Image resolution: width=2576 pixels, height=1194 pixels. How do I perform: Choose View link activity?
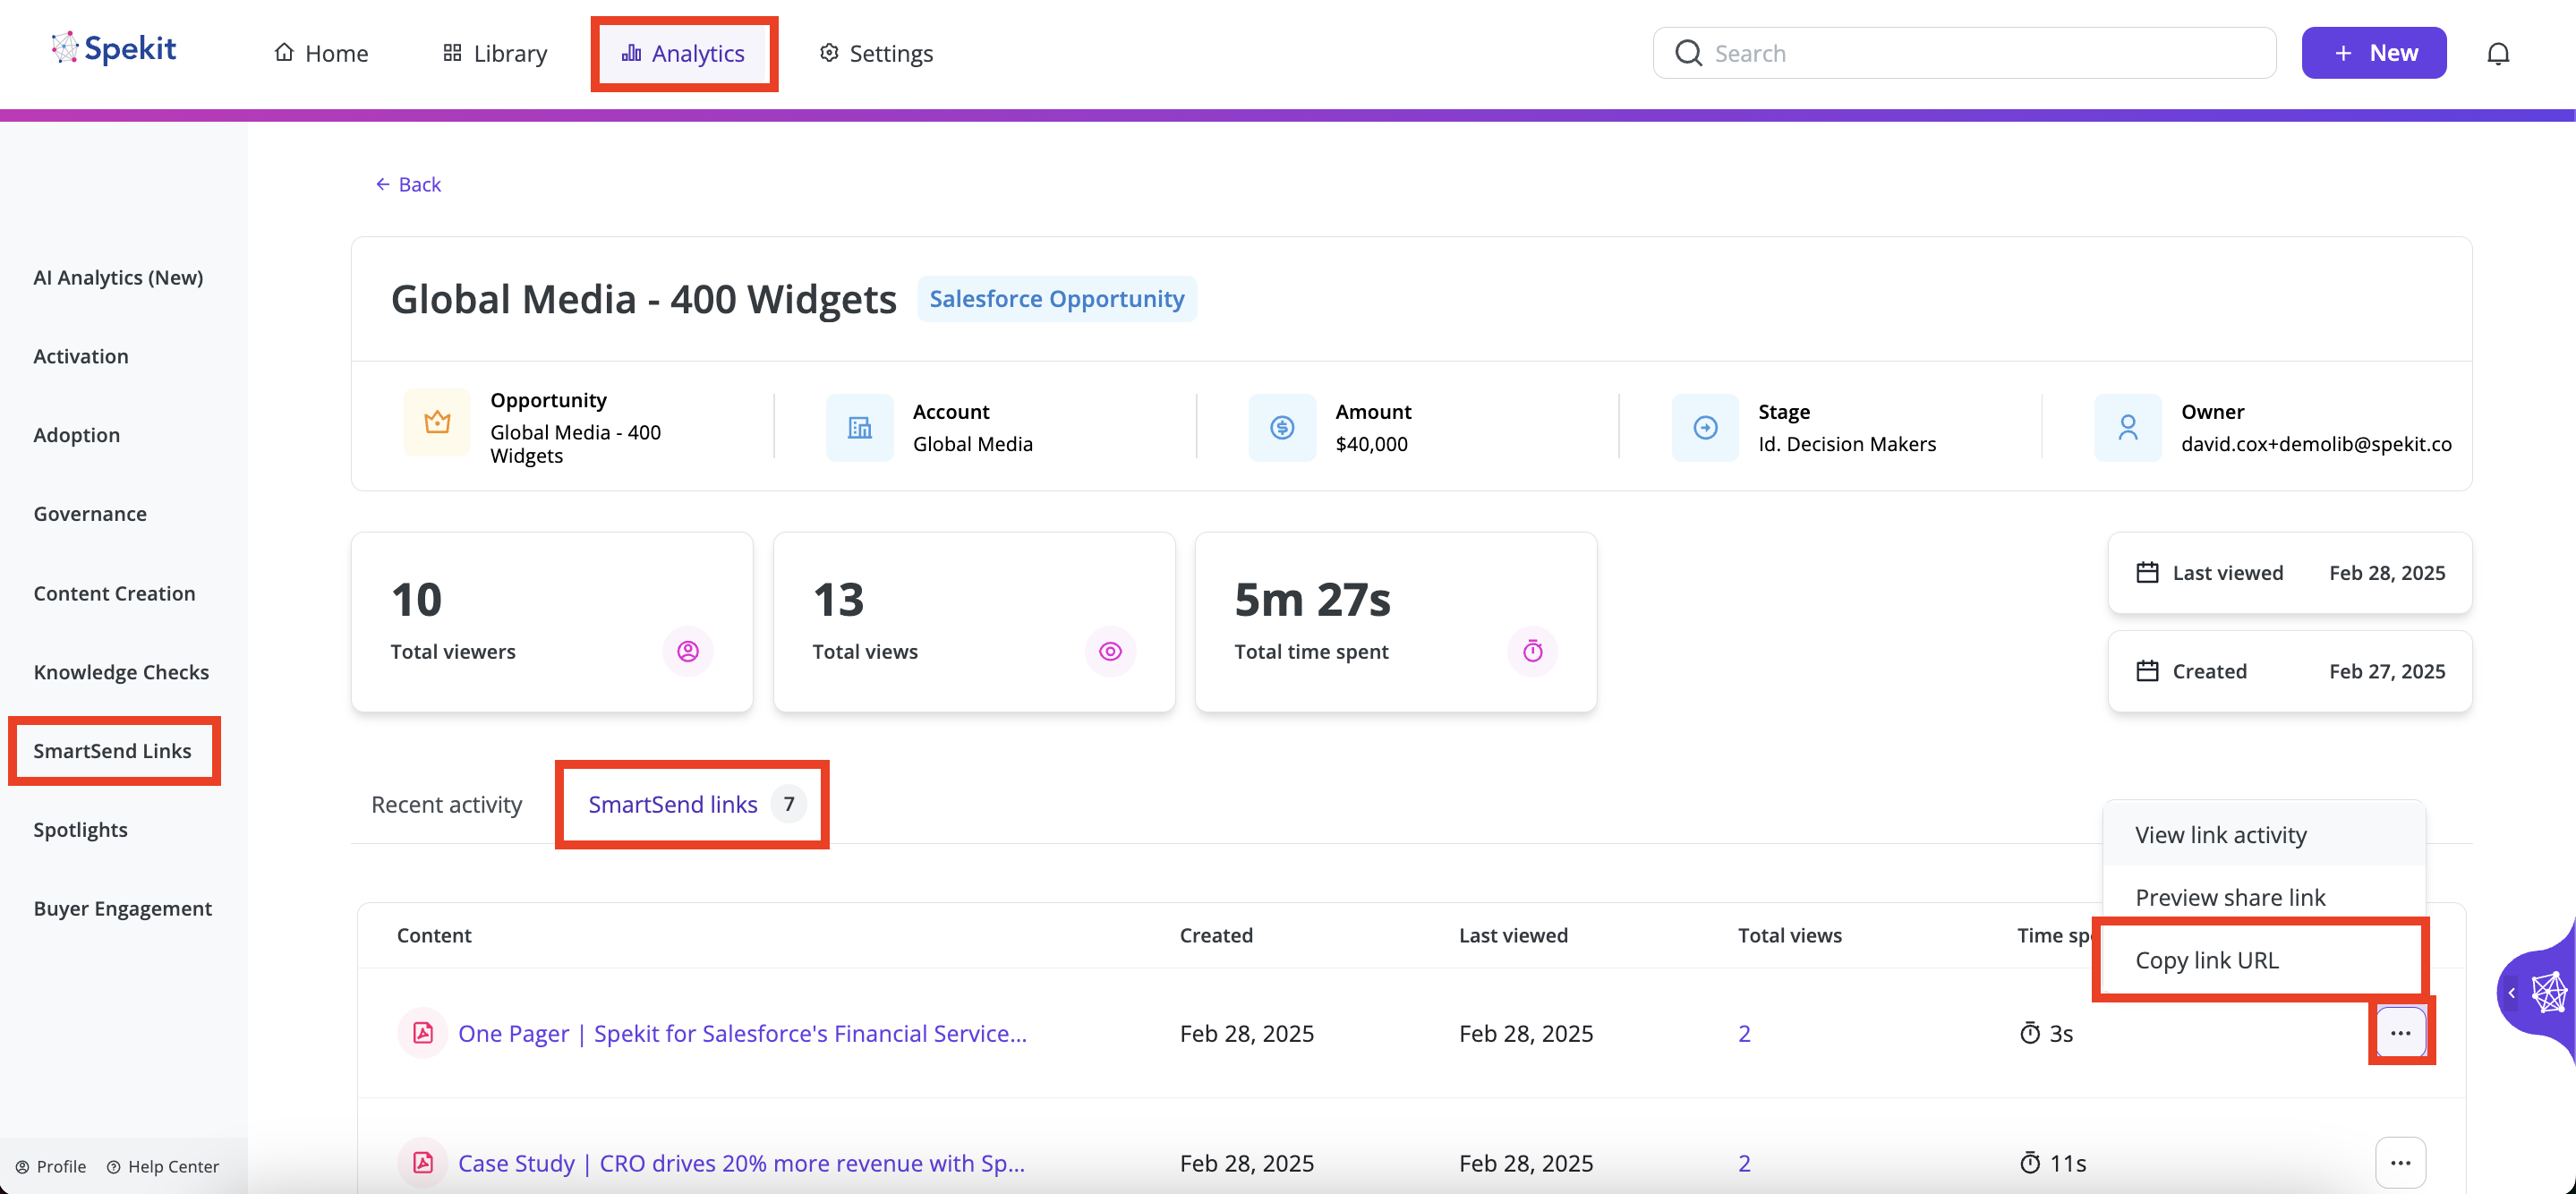2264,835
